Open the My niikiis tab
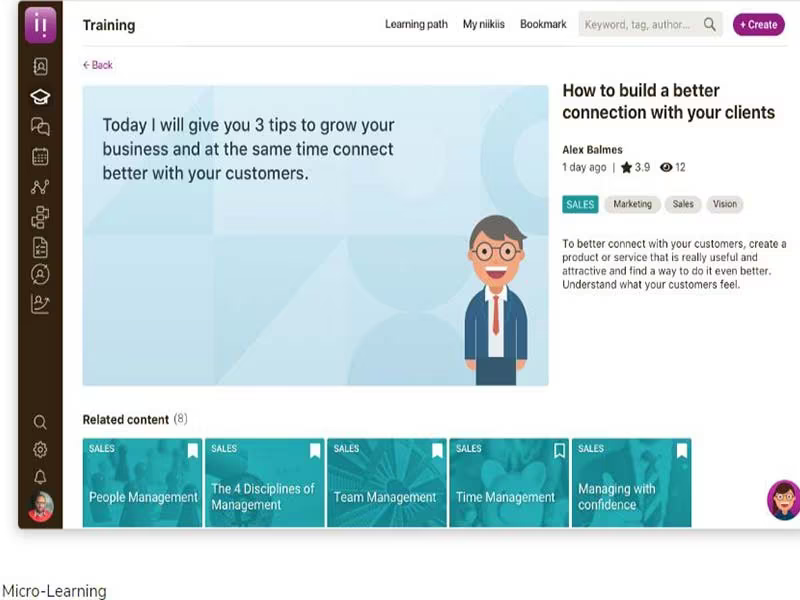This screenshot has height=600, width=800. click(483, 24)
